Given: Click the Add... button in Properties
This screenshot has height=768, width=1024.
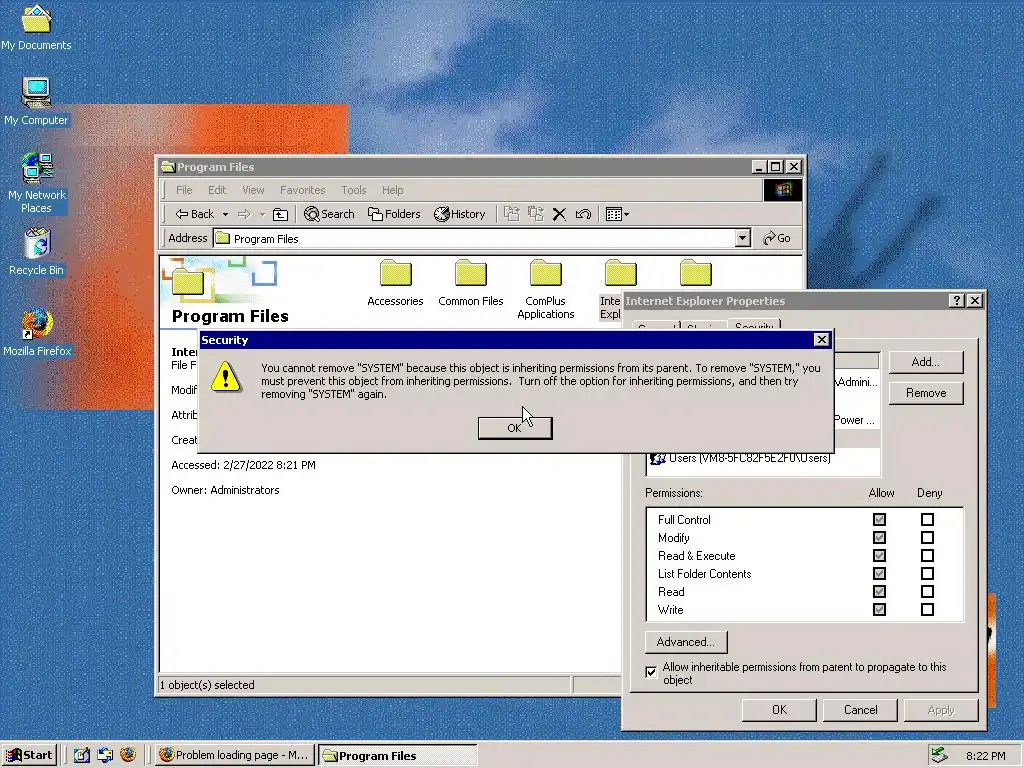Looking at the screenshot, I should pyautogui.click(x=925, y=362).
